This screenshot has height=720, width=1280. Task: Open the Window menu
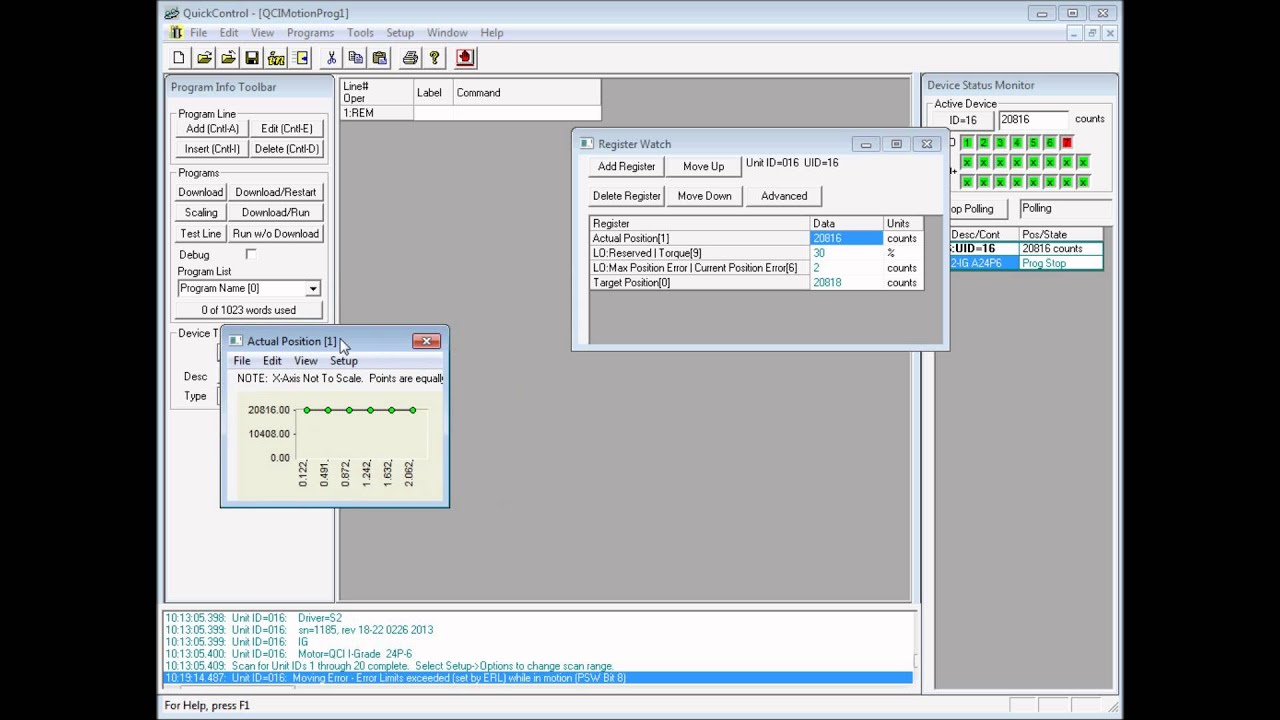tap(447, 33)
